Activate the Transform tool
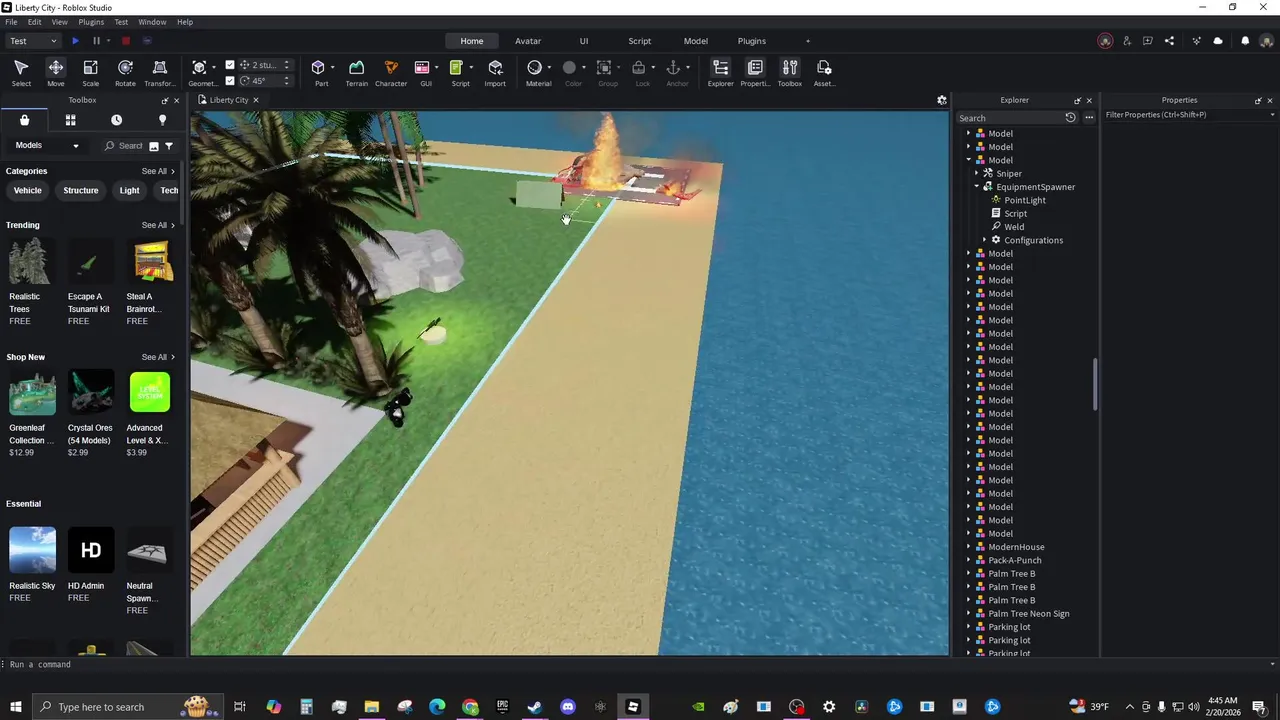Image resolution: width=1280 pixels, height=720 pixels. 160,73
